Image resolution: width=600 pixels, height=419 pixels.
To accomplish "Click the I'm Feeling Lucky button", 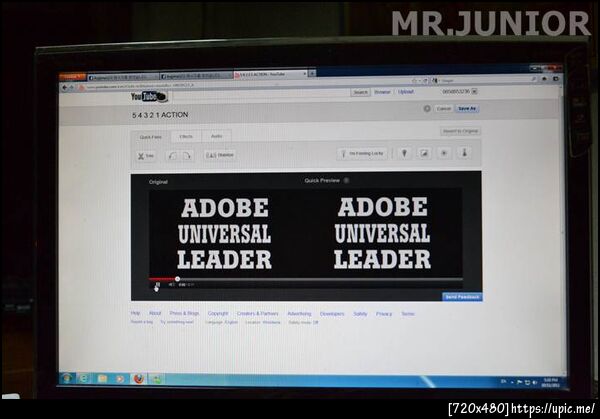I will 362,153.
